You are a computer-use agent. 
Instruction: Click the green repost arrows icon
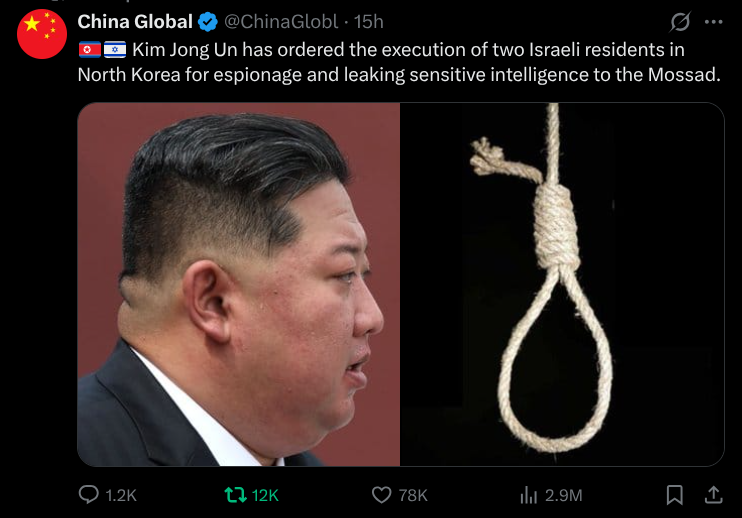coord(235,495)
